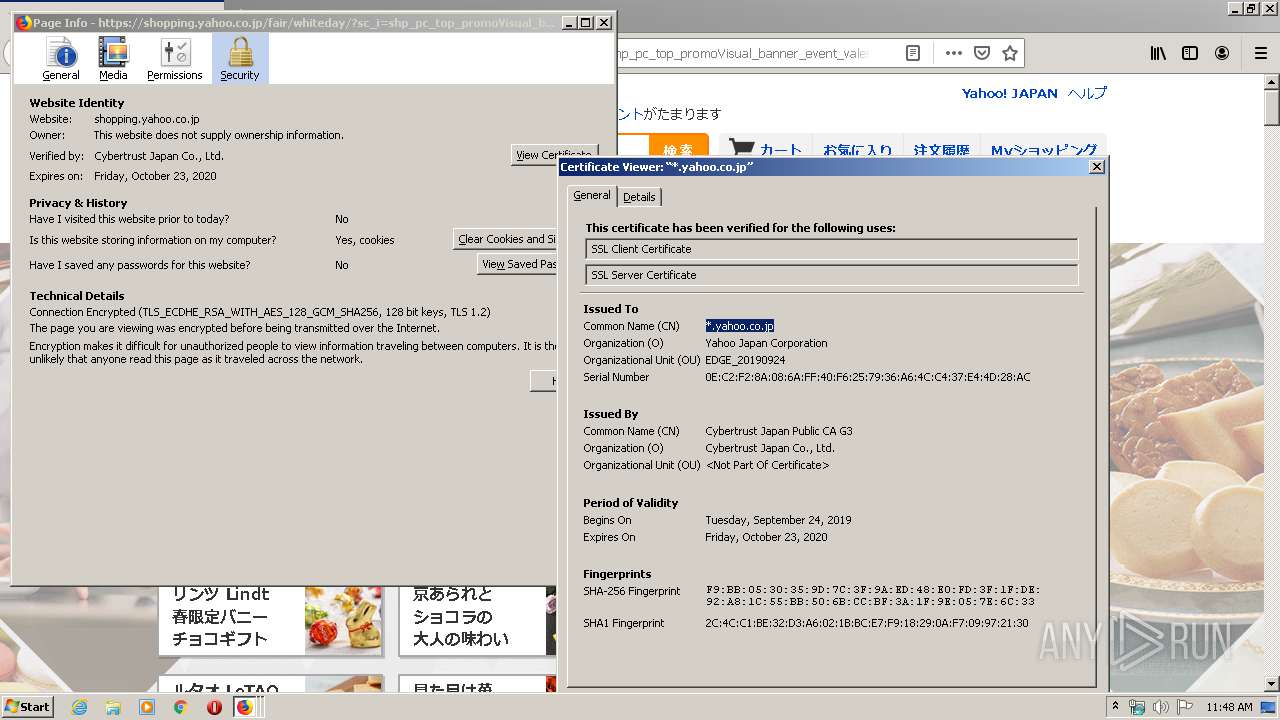
Task: Open the Action Center flag icon
Action: [x=1185, y=707]
